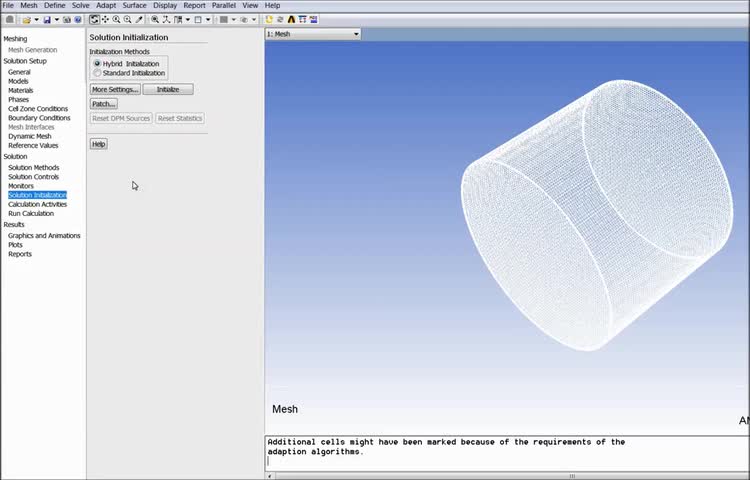Click the Help button in task panel
The image size is (750, 480).
99,144
